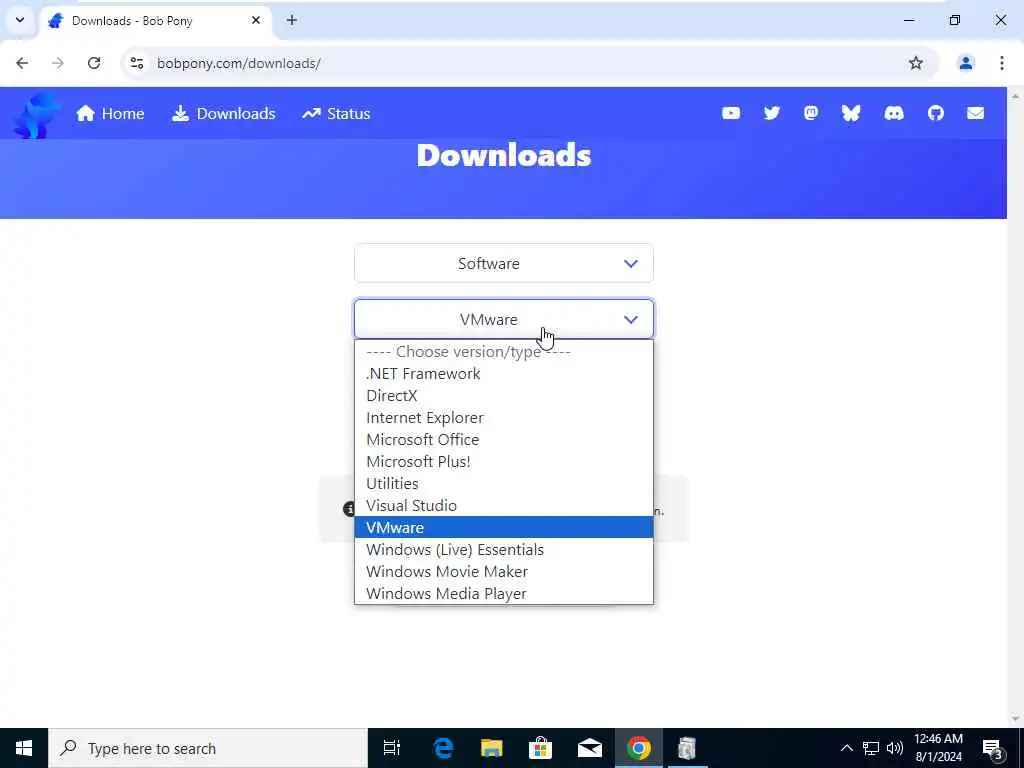Click the address bar URL
This screenshot has width=1024, height=768.
point(239,63)
